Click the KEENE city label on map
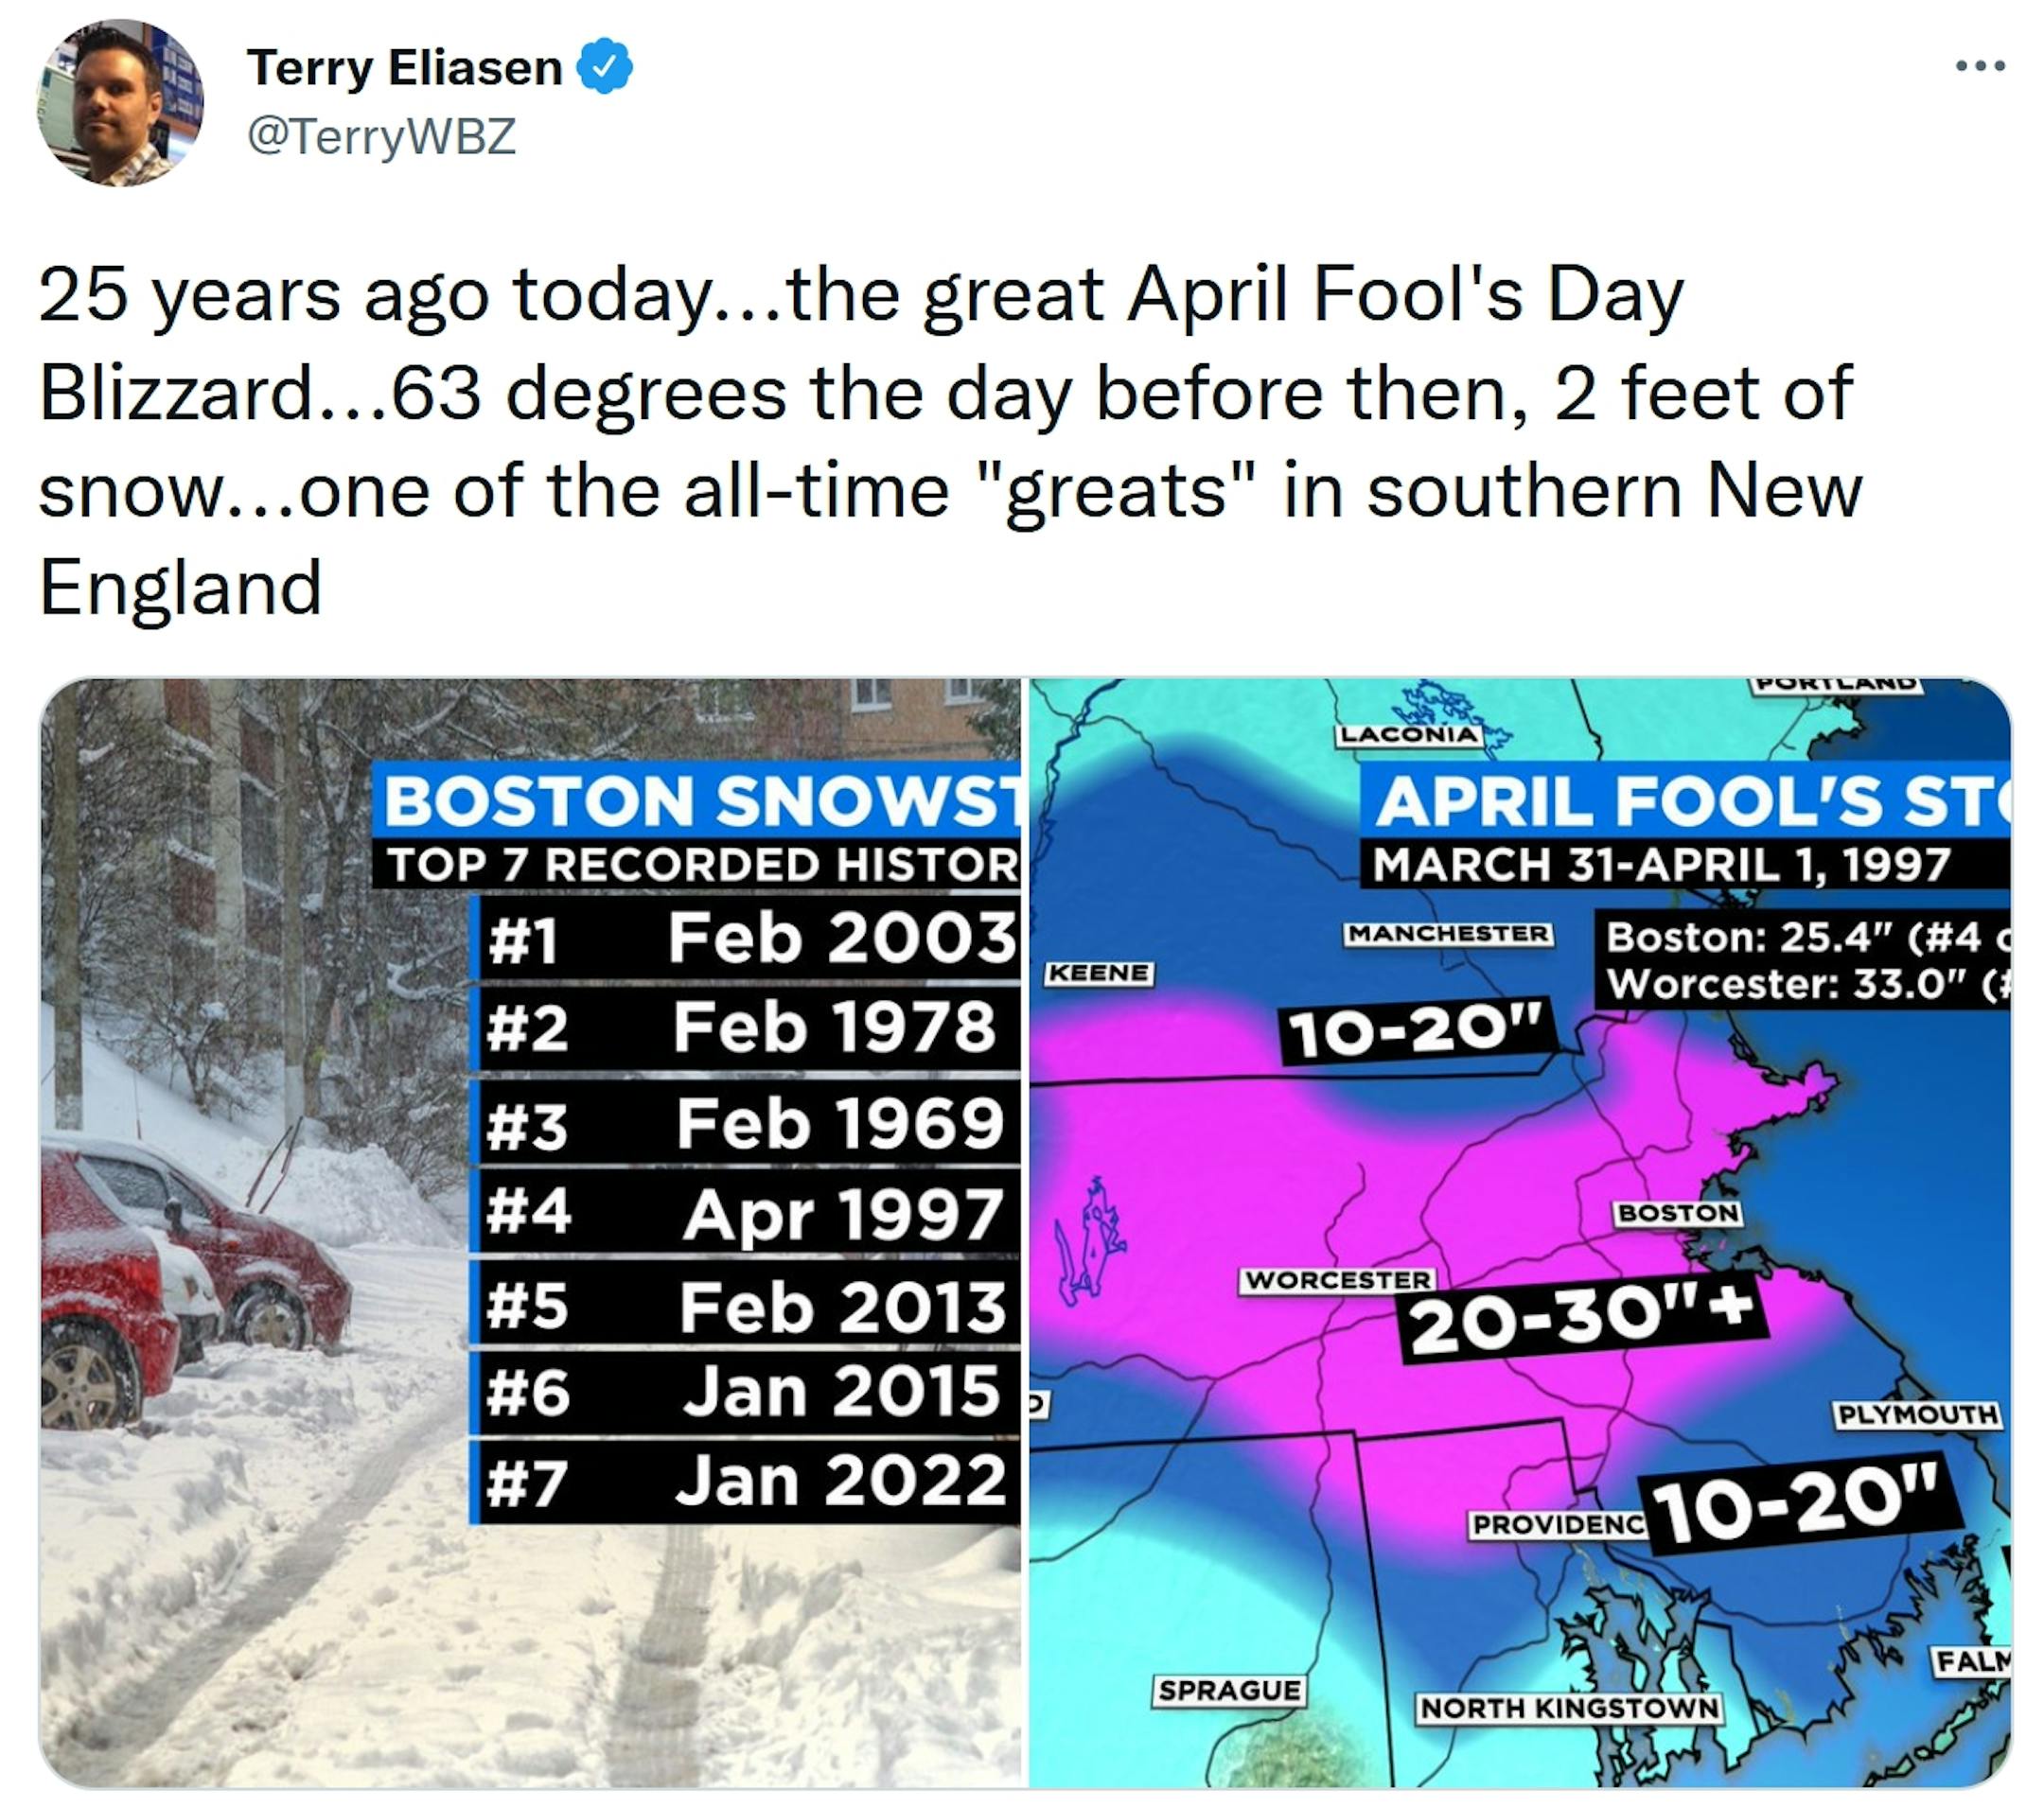The height and width of the screenshot is (1808, 2044). point(1099,972)
